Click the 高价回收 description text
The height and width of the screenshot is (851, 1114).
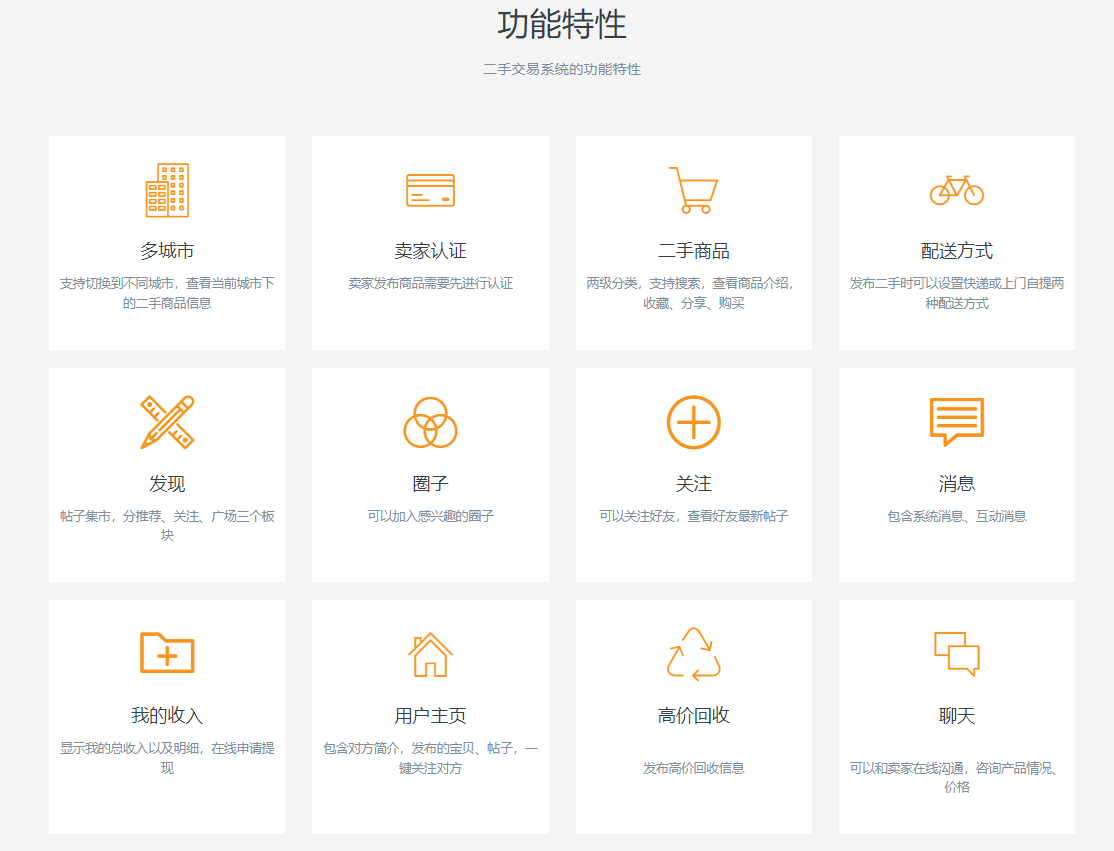(x=693, y=768)
